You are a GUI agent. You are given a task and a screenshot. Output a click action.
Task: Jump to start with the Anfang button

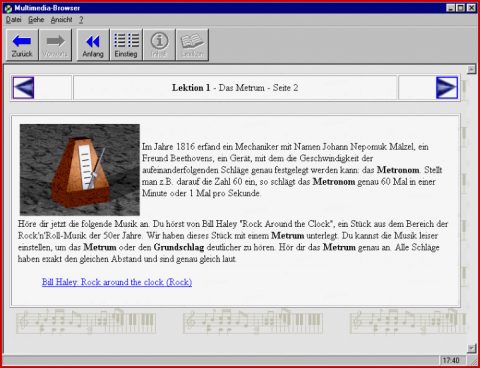click(93, 45)
